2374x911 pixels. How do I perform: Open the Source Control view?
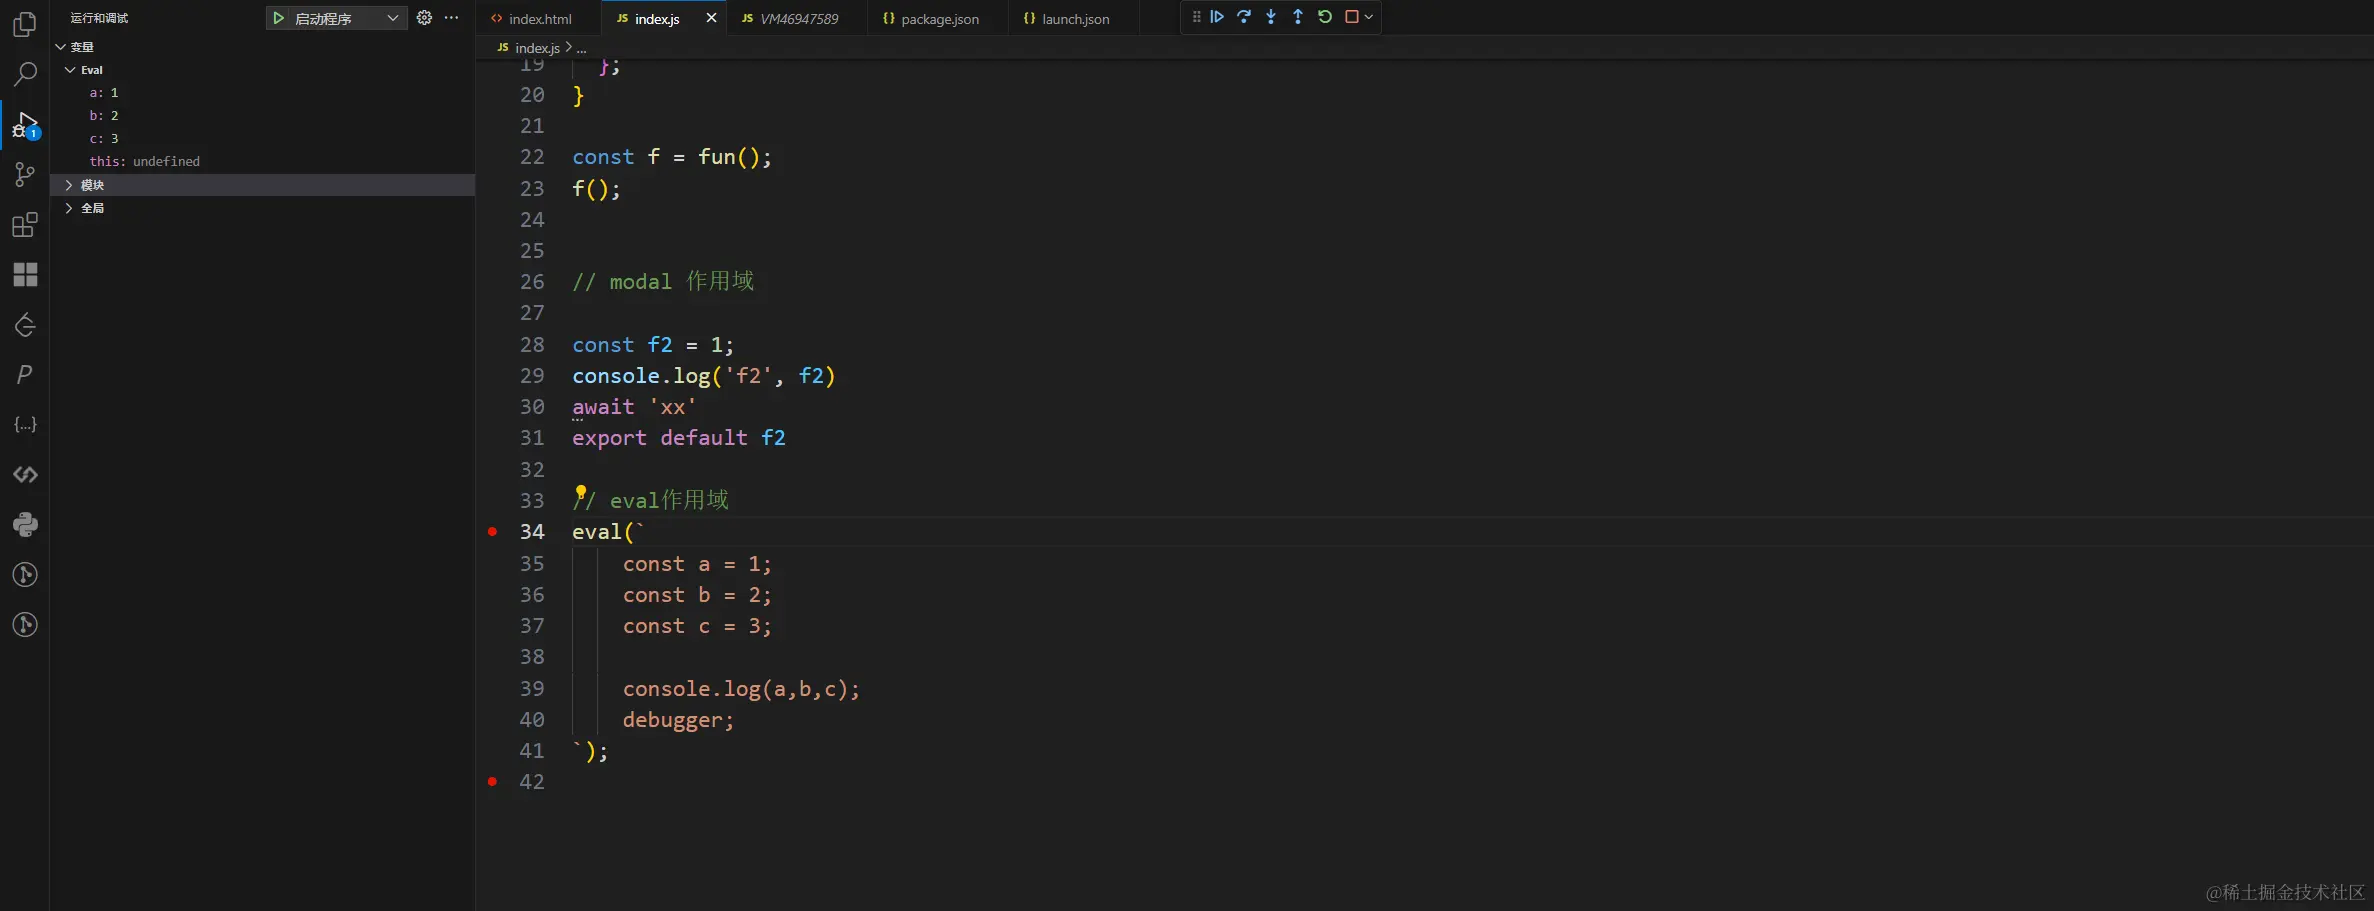pyautogui.click(x=25, y=175)
